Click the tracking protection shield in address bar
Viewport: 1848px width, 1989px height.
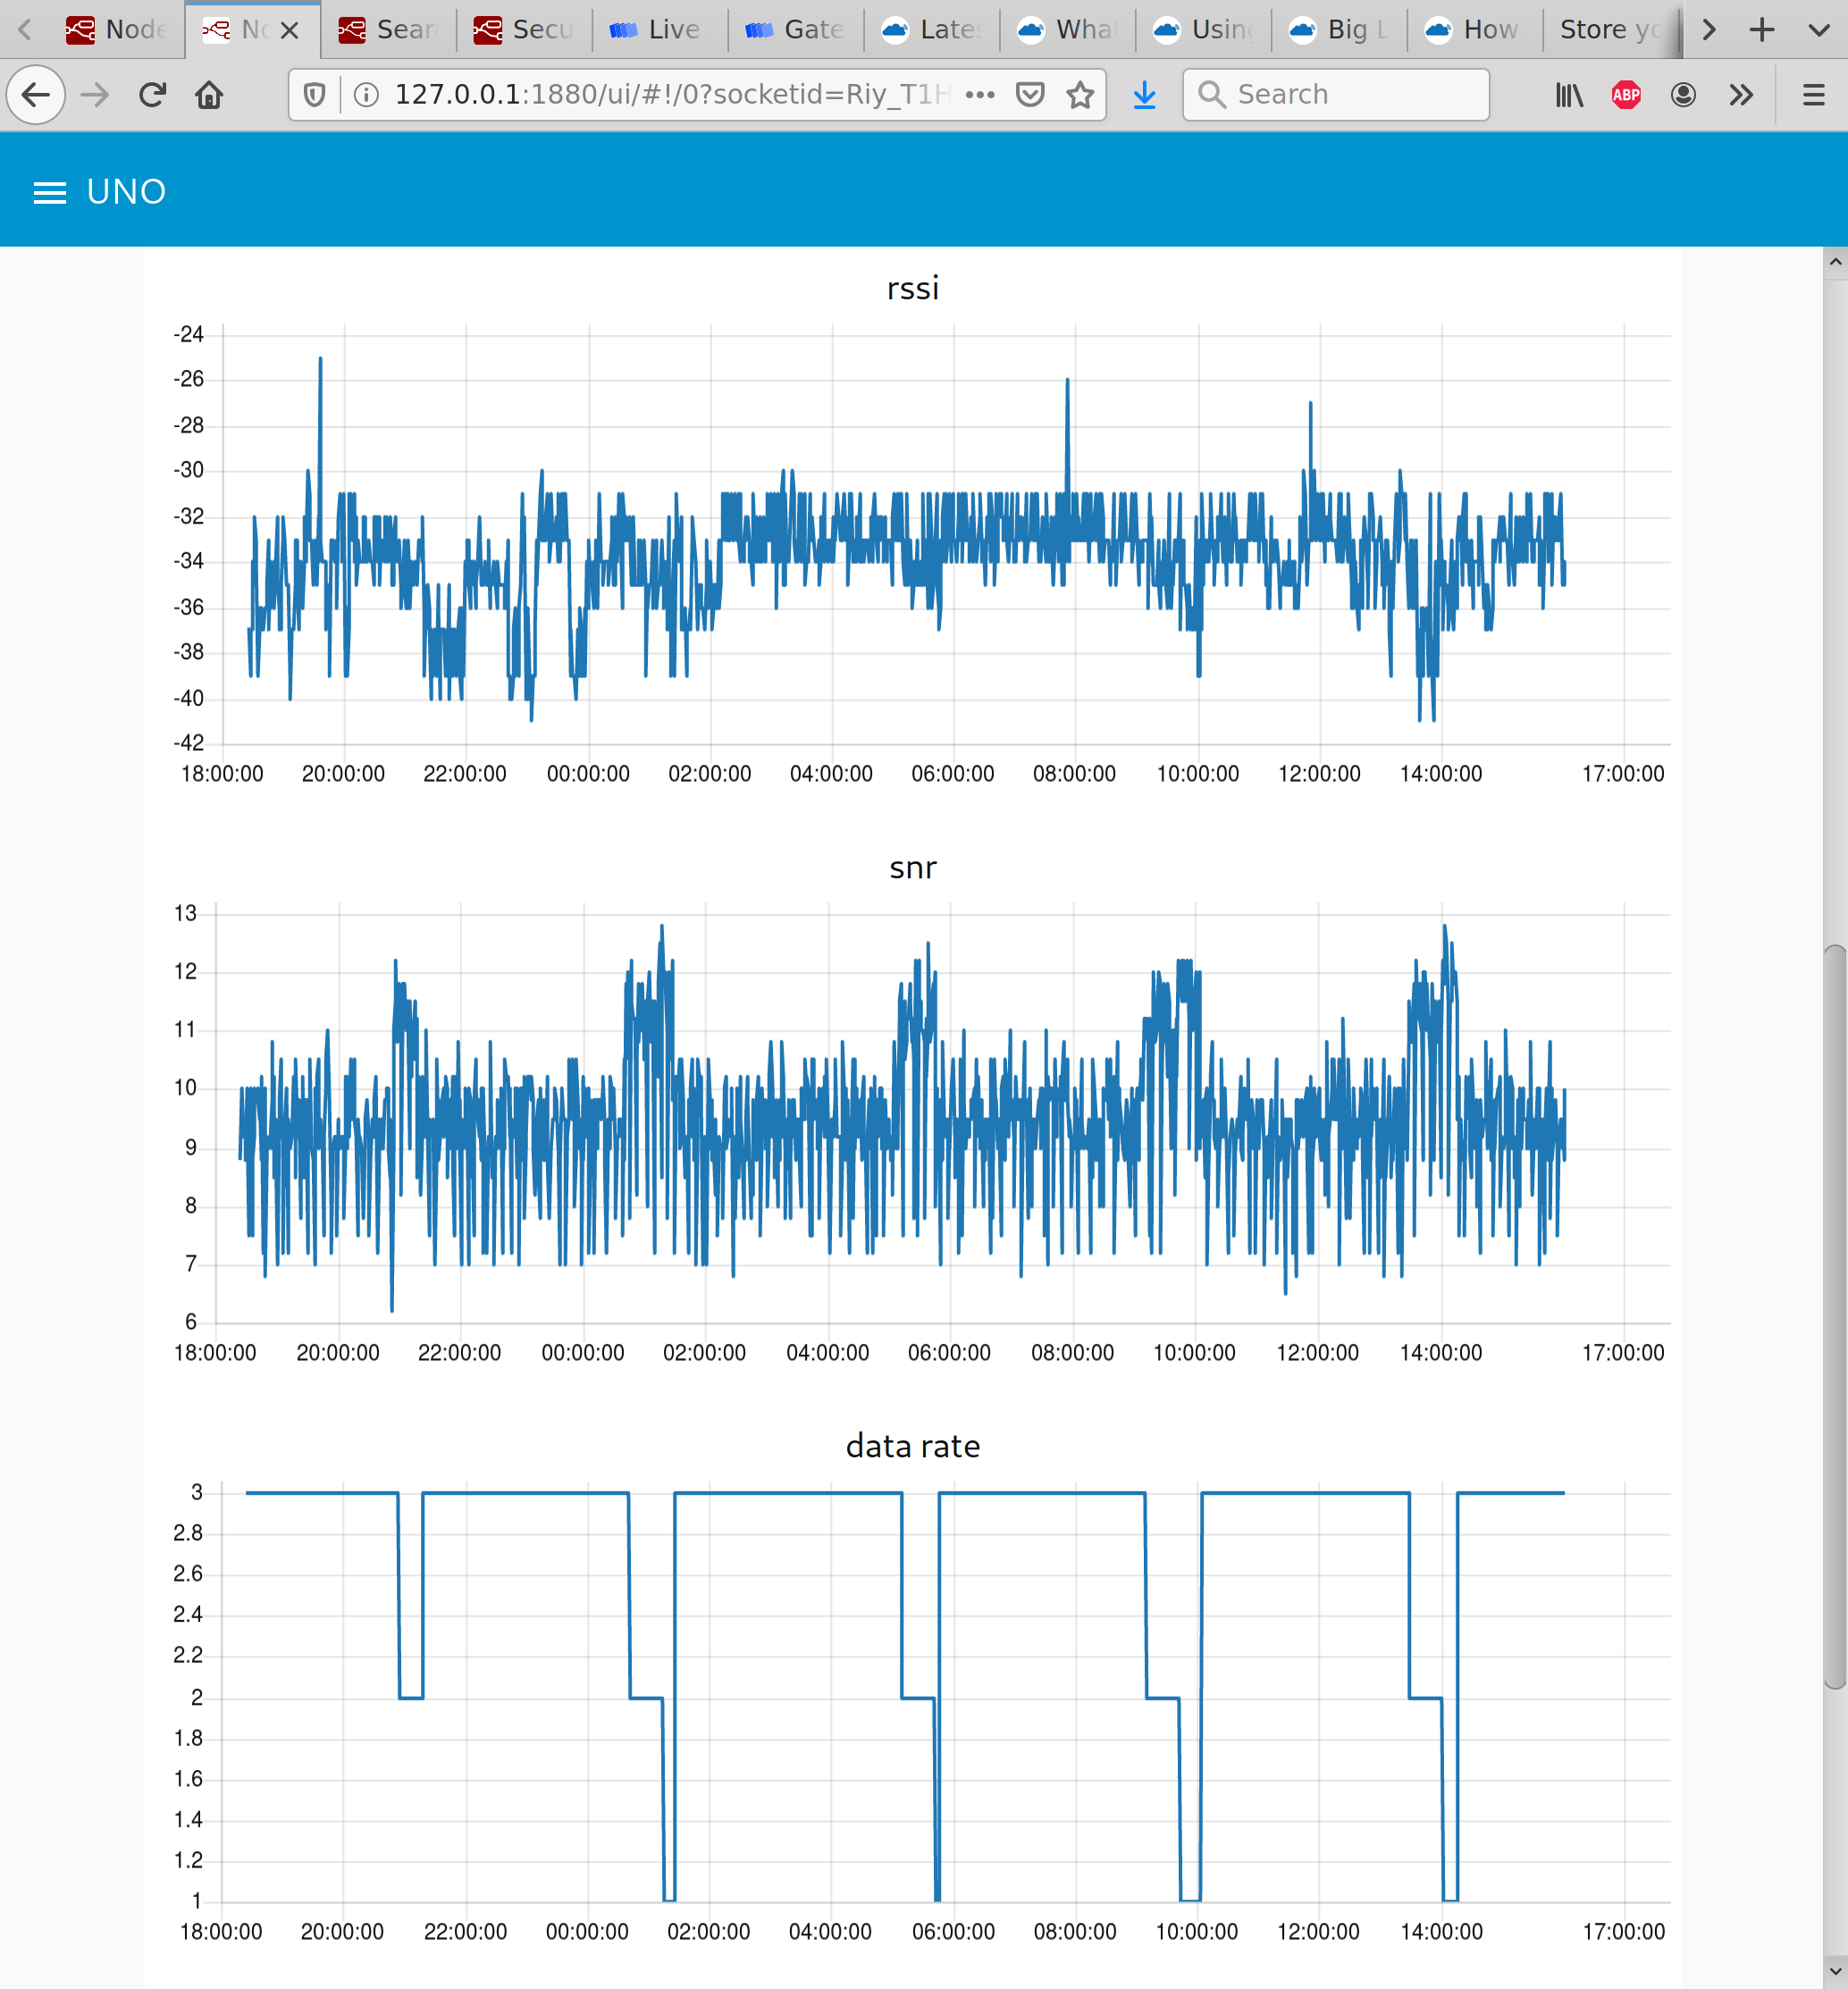(312, 94)
